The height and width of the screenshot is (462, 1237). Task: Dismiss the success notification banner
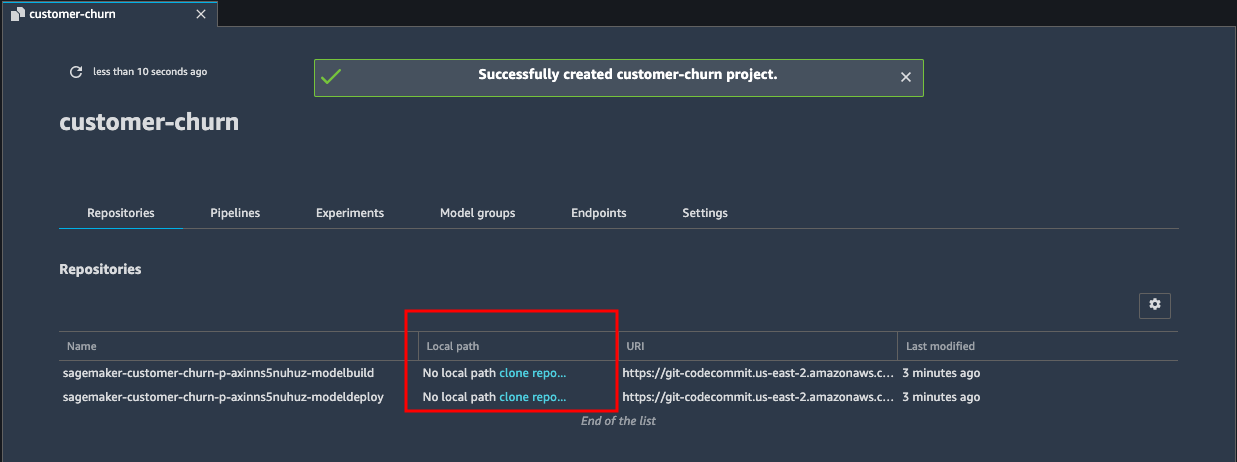pyautogui.click(x=906, y=77)
